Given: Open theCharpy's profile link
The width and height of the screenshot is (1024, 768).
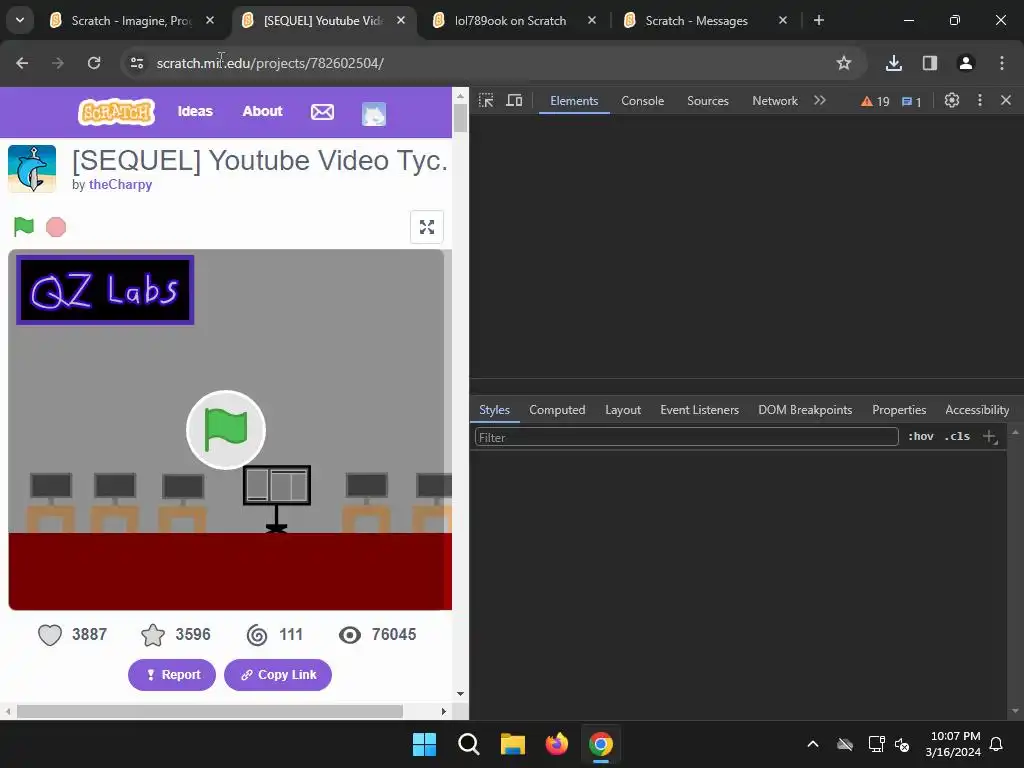Looking at the screenshot, I should coord(120,184).
